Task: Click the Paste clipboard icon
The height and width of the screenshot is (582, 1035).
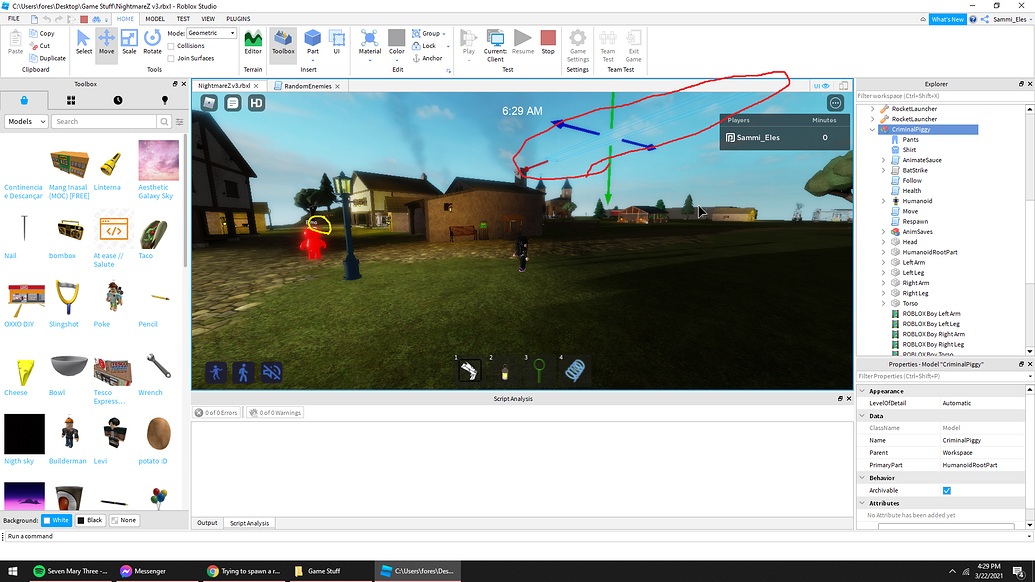Action: (x=15, y=43)
